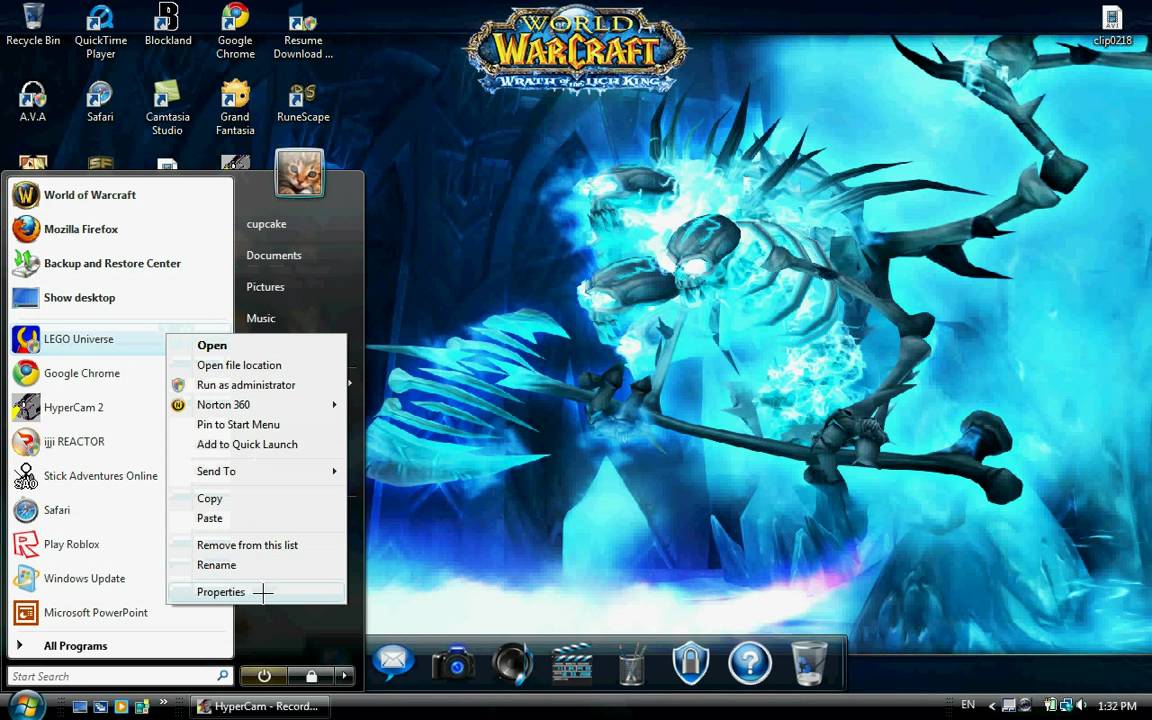Click the Windows Start orb
Viewport: 1152px width, 720px height.
(26, 706)
